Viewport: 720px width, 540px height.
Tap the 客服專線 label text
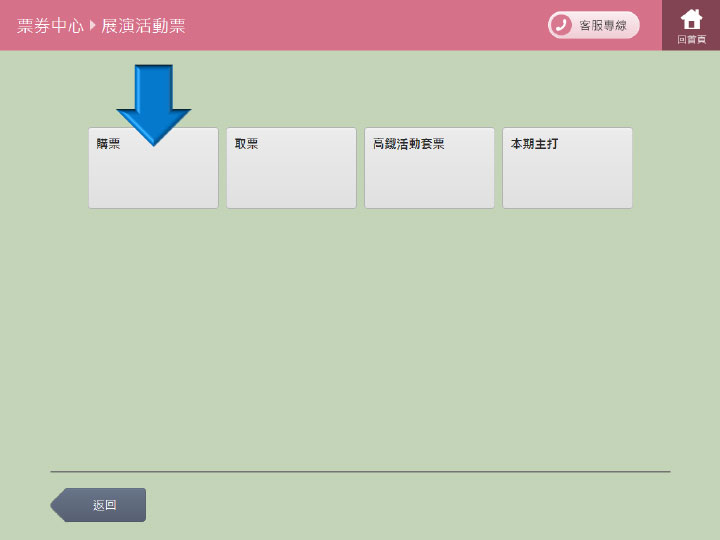pyautogui.click(x=603, y=26)
